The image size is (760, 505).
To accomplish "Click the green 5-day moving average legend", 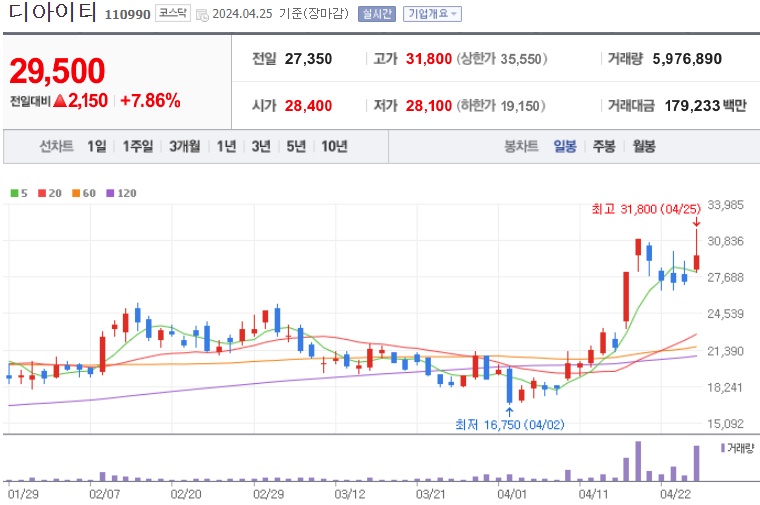I will pos(19,193).
